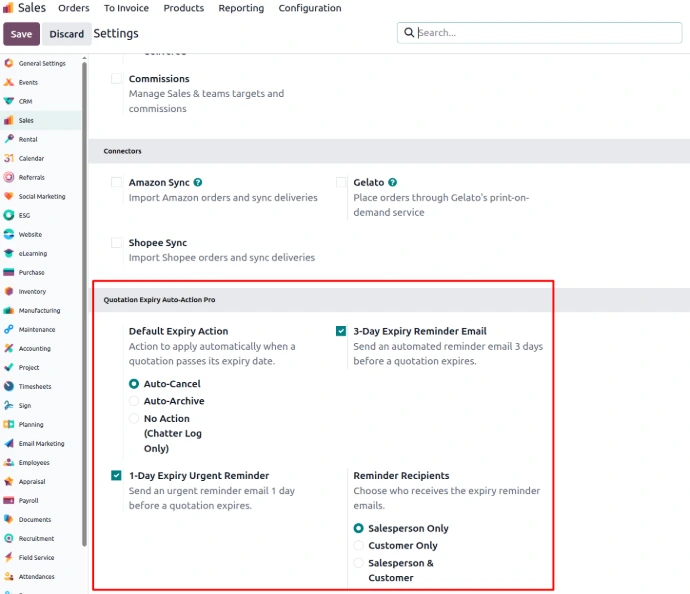Click the Discard button
This screenshot has height=594, width=690.
pyautogui.click(x=67, y=34)
